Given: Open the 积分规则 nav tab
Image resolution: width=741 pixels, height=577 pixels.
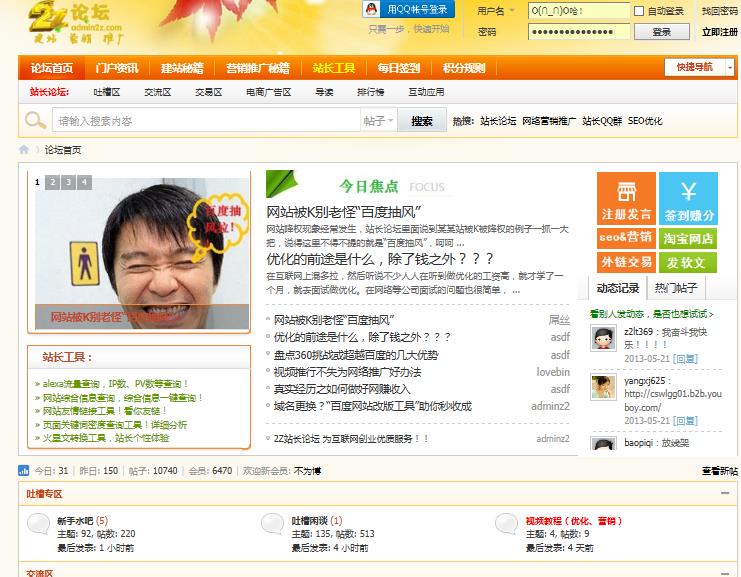Looking at the screenshot, I should click(464, 68).
